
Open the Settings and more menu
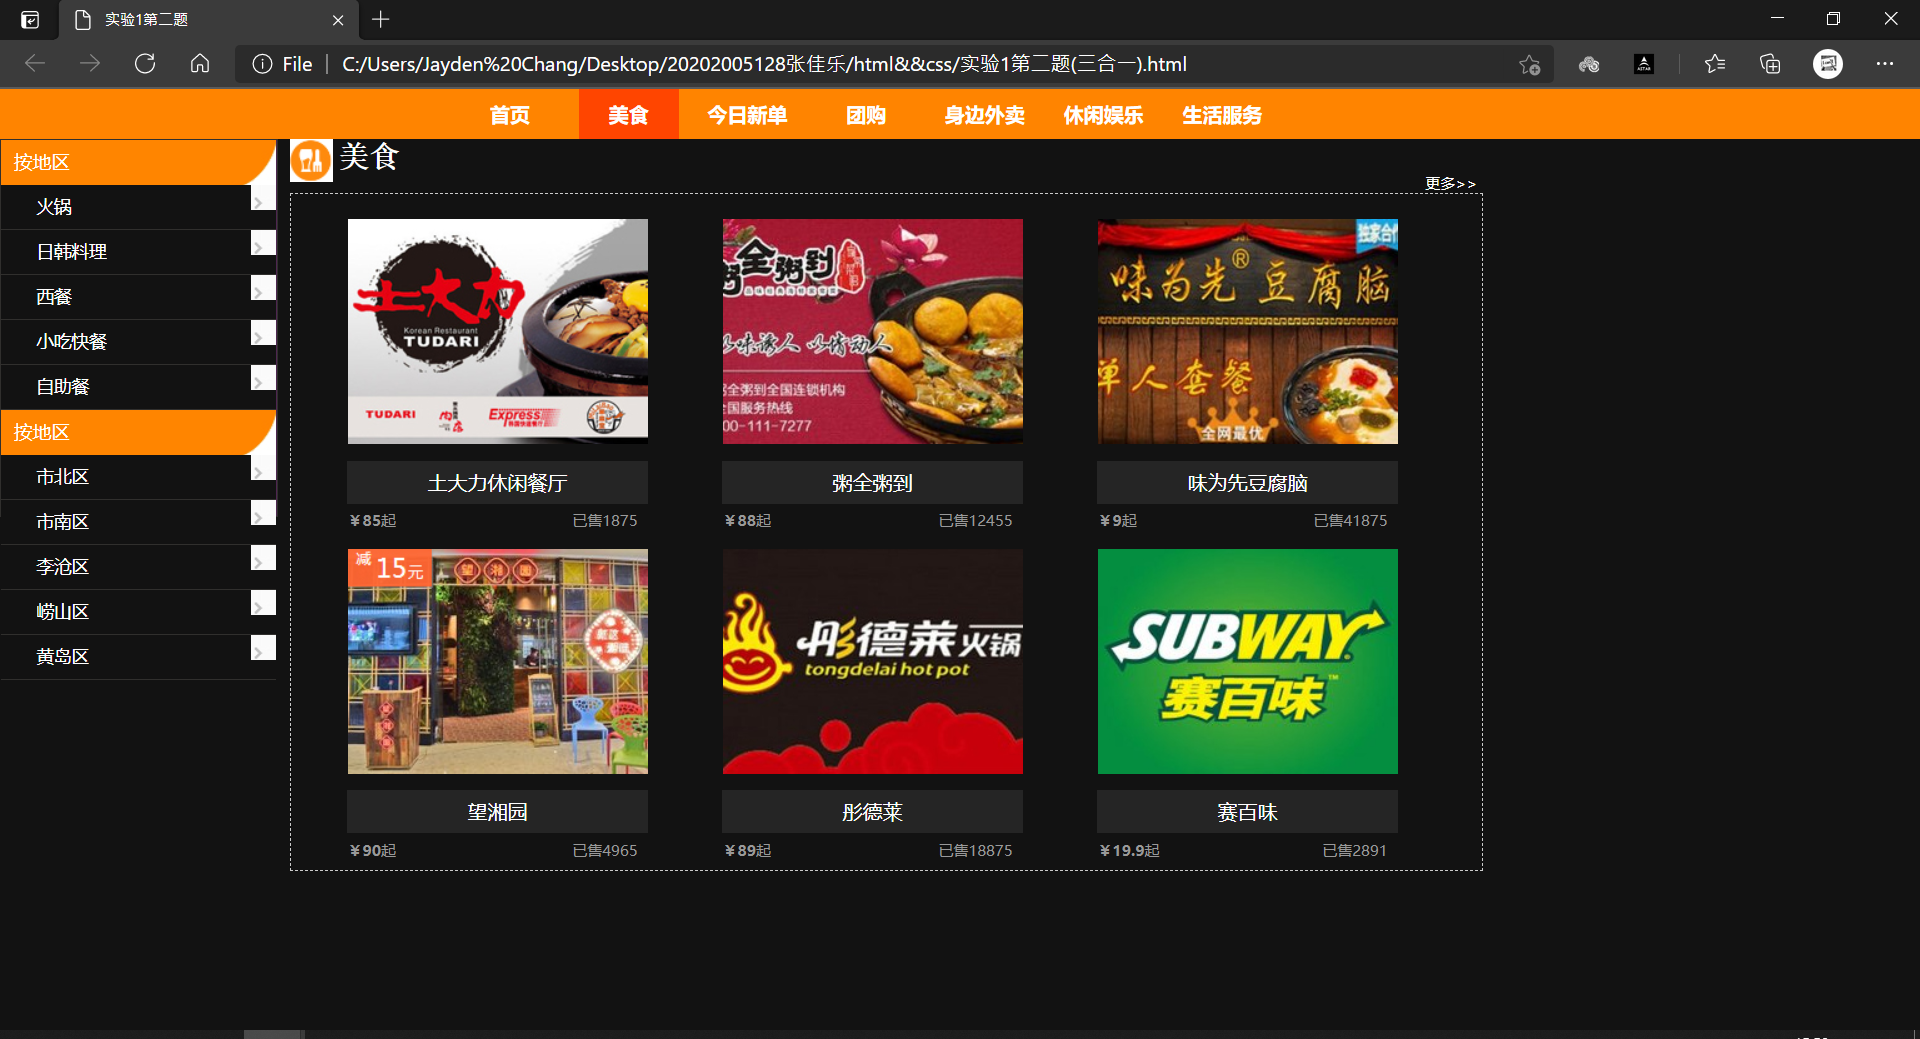pyautogui.click(x=1885, y=64)
